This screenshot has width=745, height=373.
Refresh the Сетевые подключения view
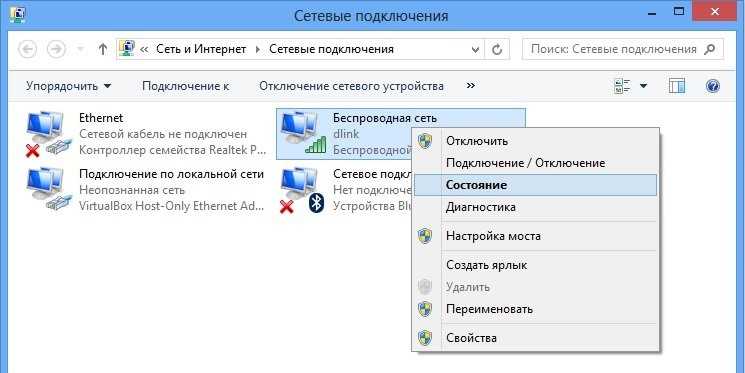[x=497, y=49]
